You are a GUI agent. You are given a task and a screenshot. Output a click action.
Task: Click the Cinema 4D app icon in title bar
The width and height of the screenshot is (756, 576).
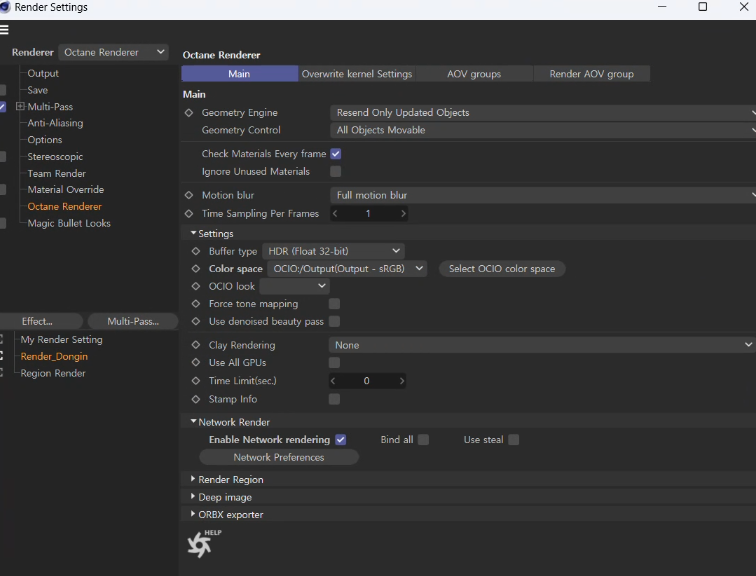[5, 7]
